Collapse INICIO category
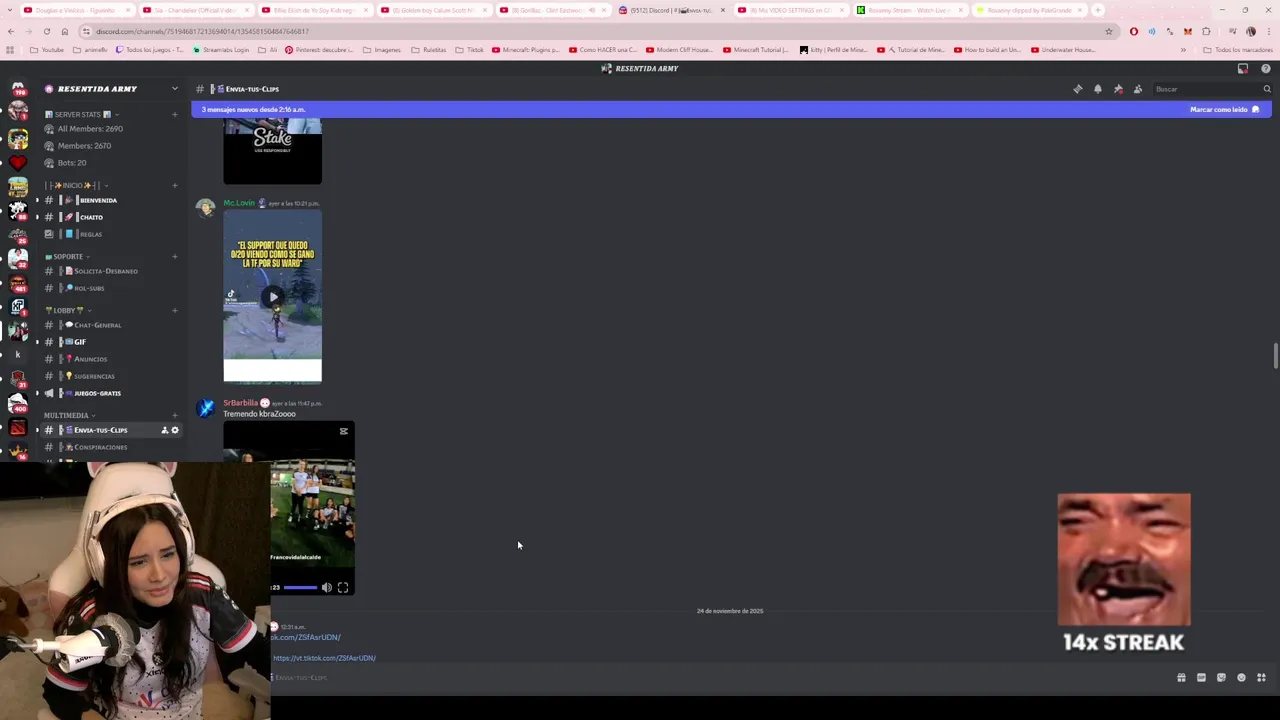Image resolution: width=1280 pixels, height=720 pixels. click(77, 185)
